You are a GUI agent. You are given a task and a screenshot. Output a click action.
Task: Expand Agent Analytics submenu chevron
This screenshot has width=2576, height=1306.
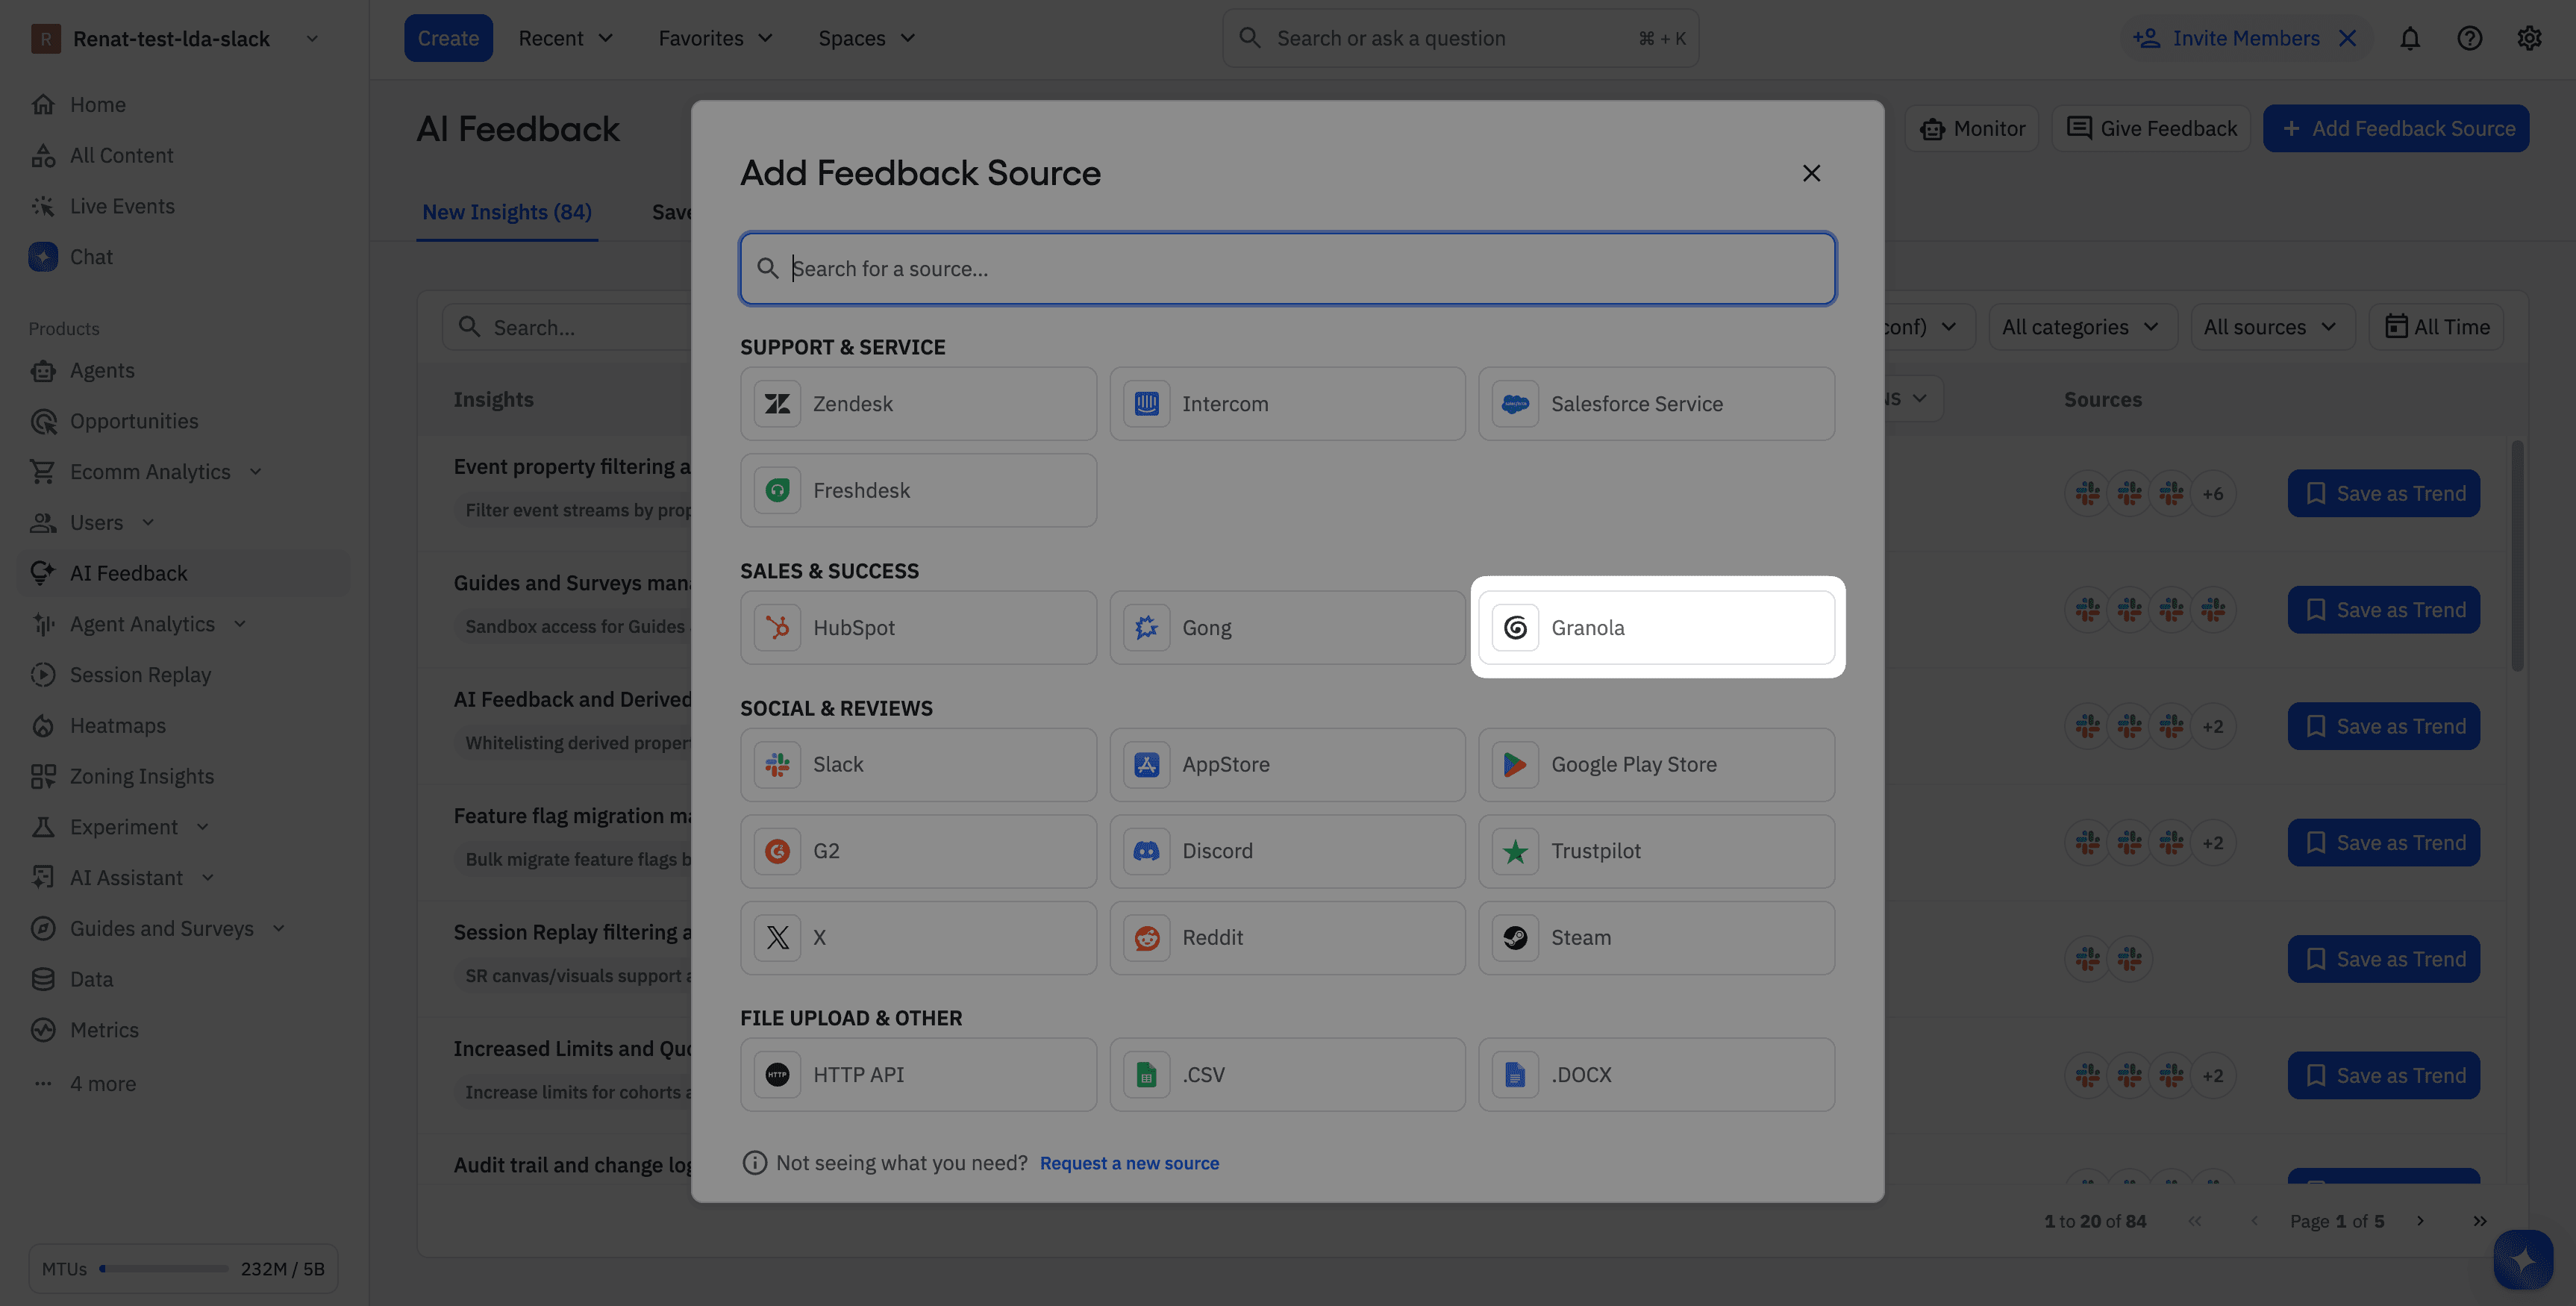tap(240, 625)
